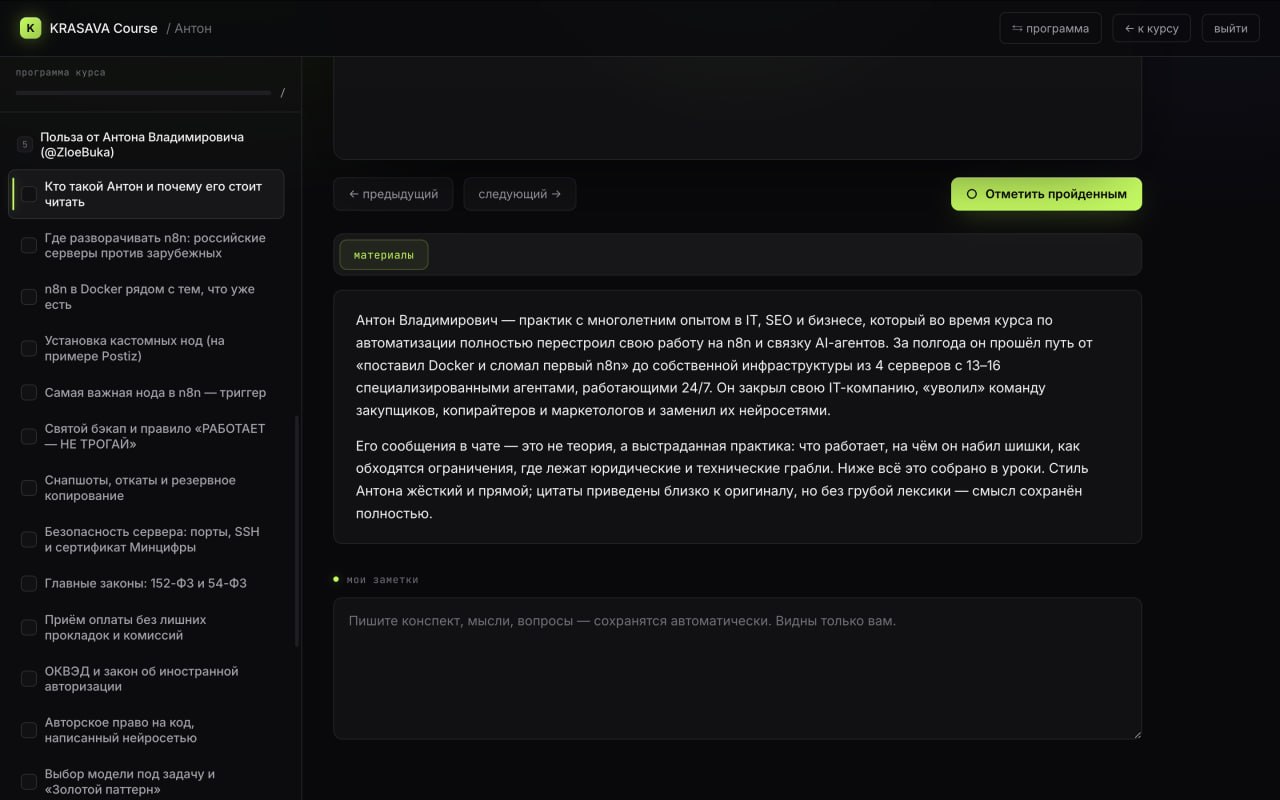Toggle checkbox for 'Главные законы: 152-ФЗ'
Screen dimensions: 1280x800
tap(29, 583)
